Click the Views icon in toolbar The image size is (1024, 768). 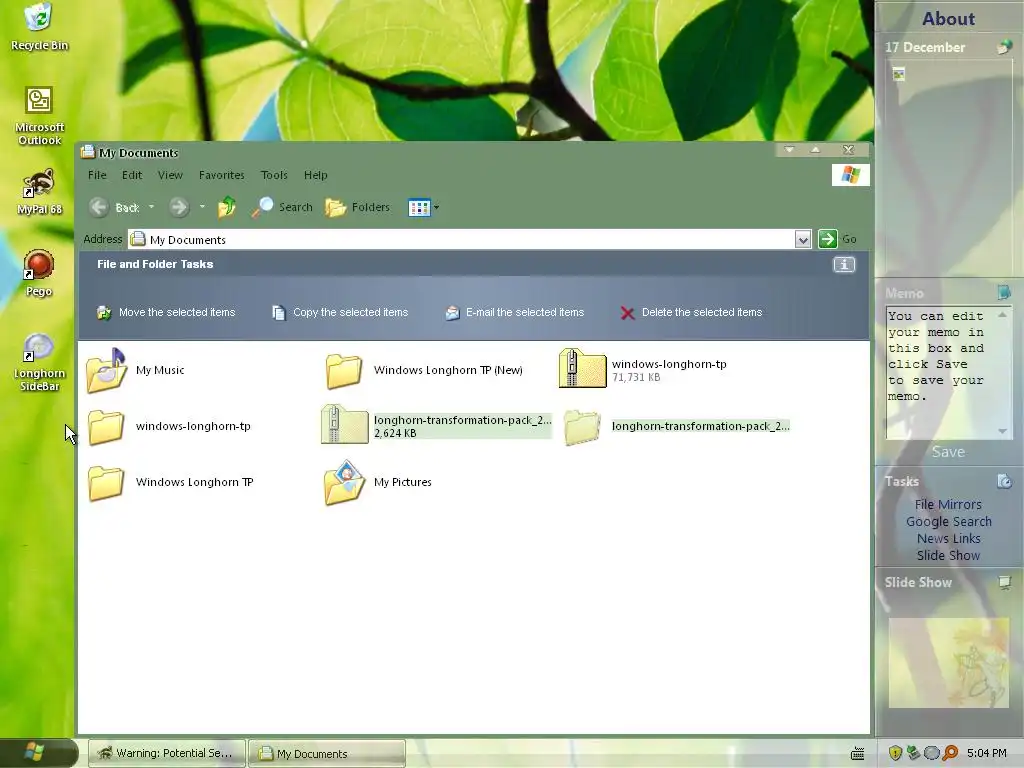pyautogui.click(x=419, y=208)
